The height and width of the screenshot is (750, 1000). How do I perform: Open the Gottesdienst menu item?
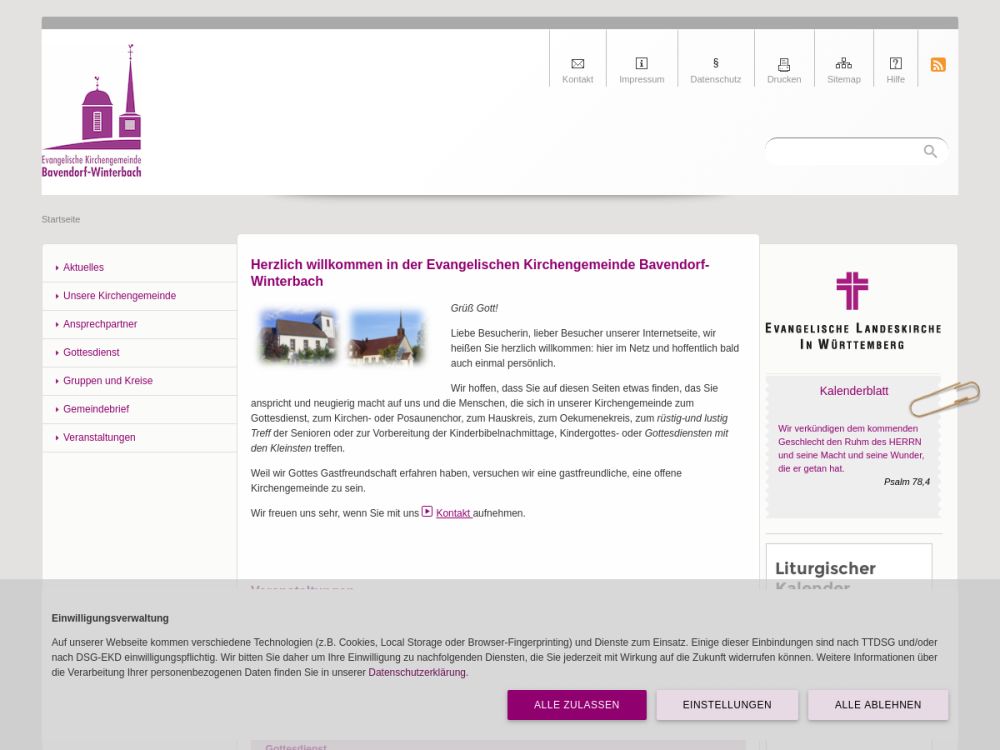tap(91, 353)
